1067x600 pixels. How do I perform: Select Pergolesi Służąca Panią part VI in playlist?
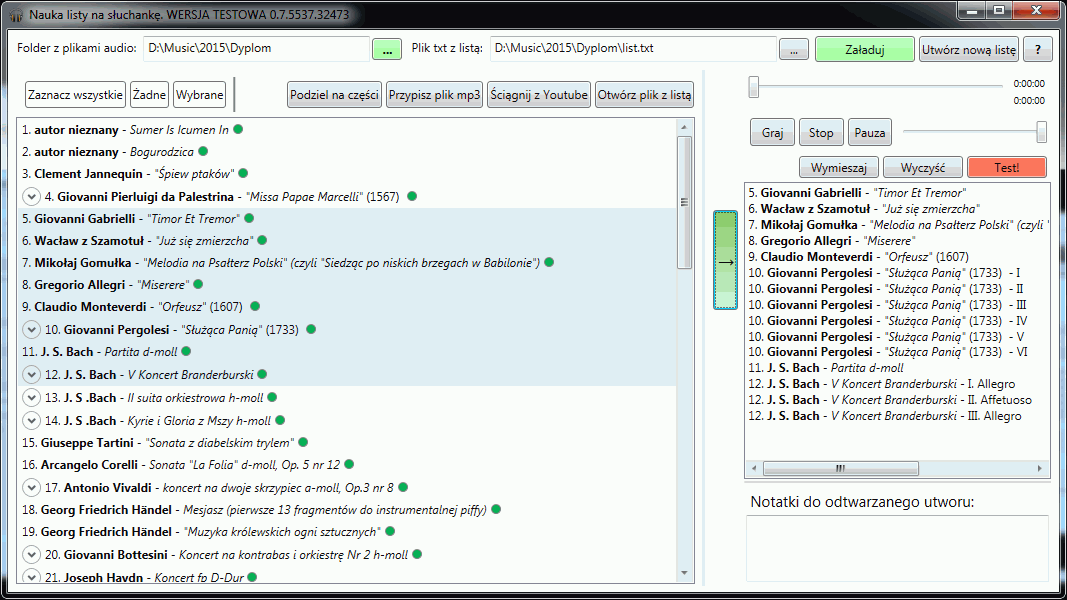tap(887, 352)
